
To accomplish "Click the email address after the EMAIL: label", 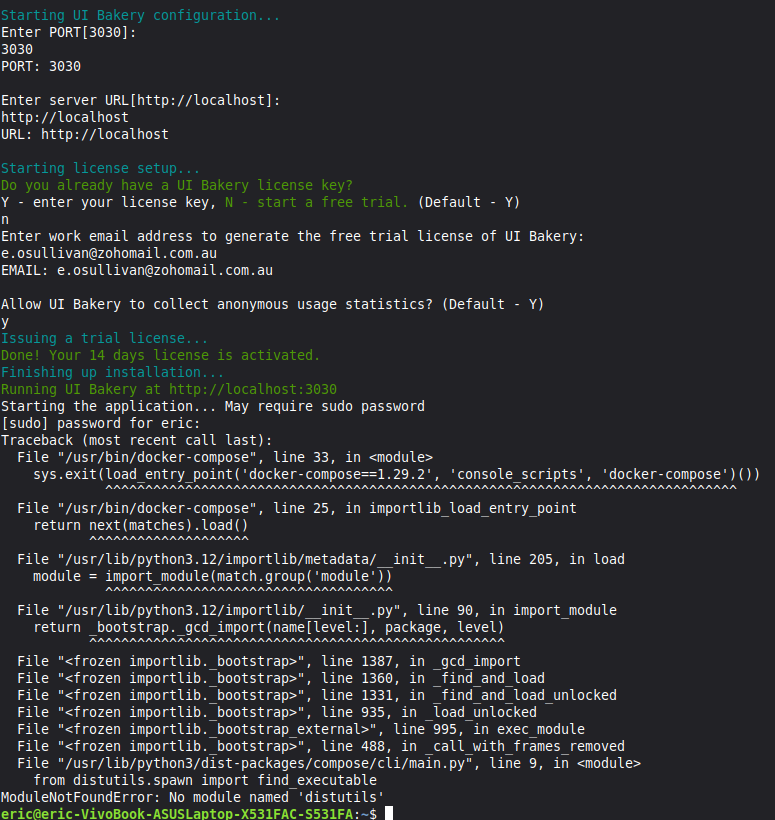I will coord(165,270).
